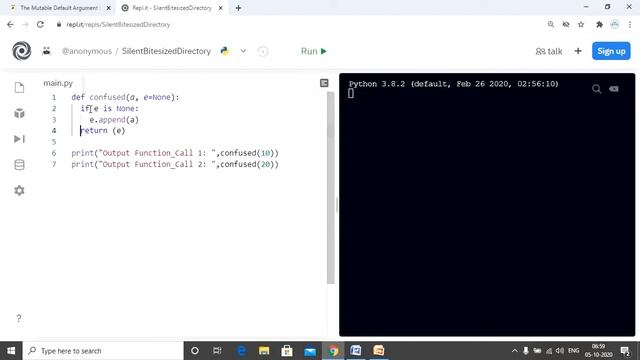Click the confused(10) print line

click(175, 153)
